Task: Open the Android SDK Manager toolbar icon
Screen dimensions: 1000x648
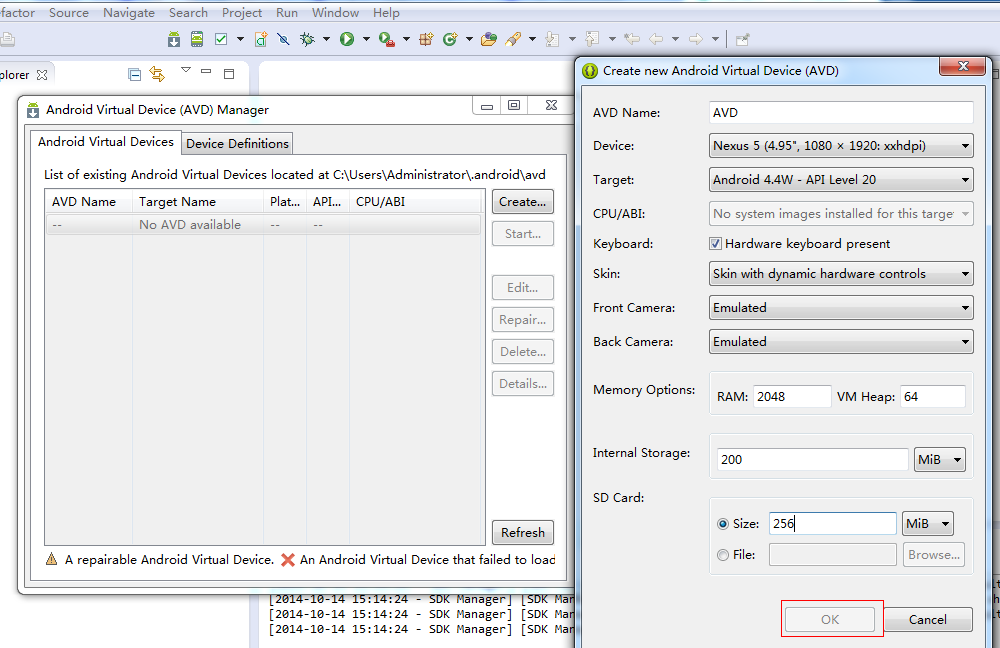Action: (x=173, y=40)
